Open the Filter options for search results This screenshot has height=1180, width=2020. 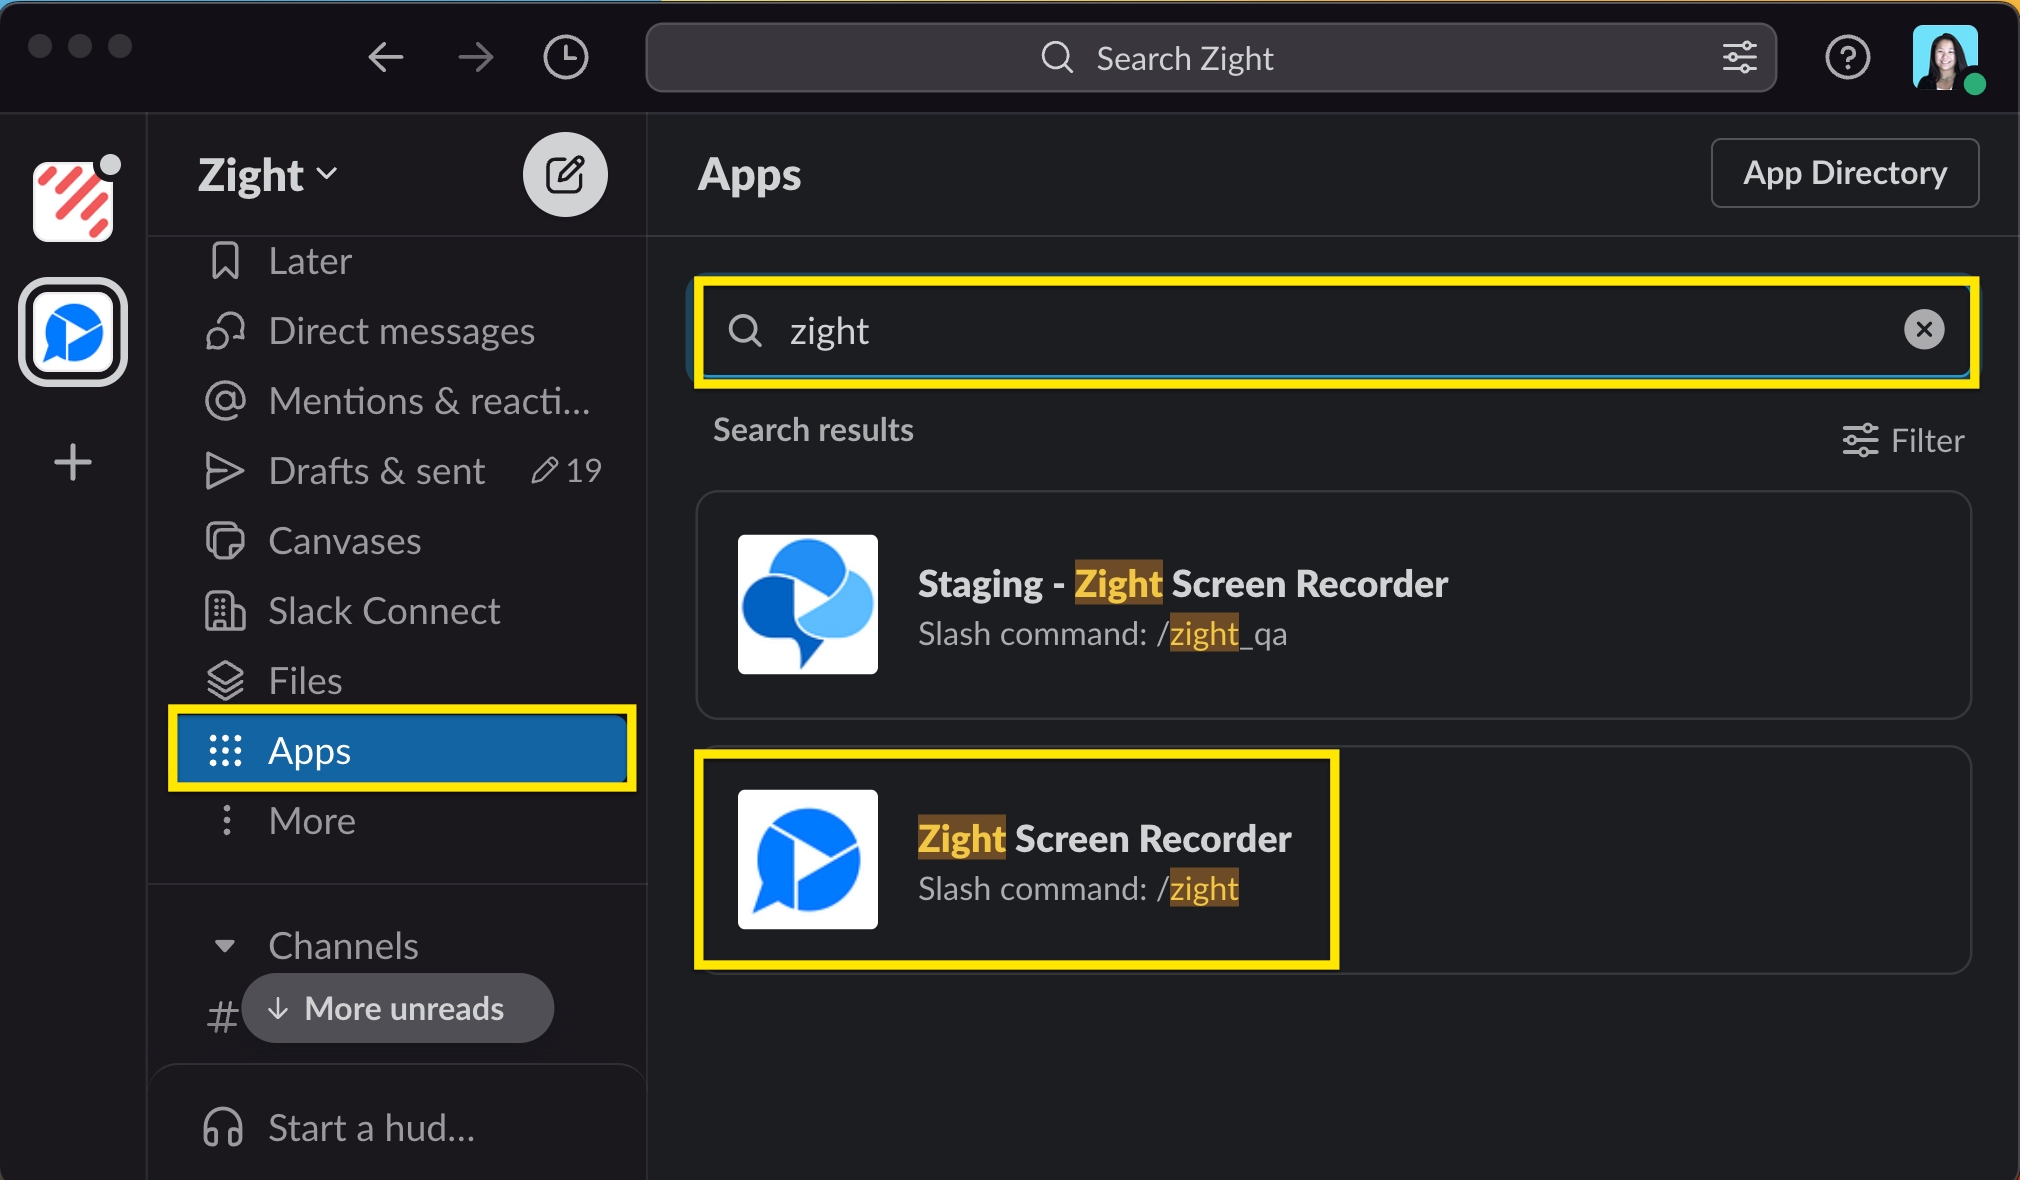[1903, 440]
